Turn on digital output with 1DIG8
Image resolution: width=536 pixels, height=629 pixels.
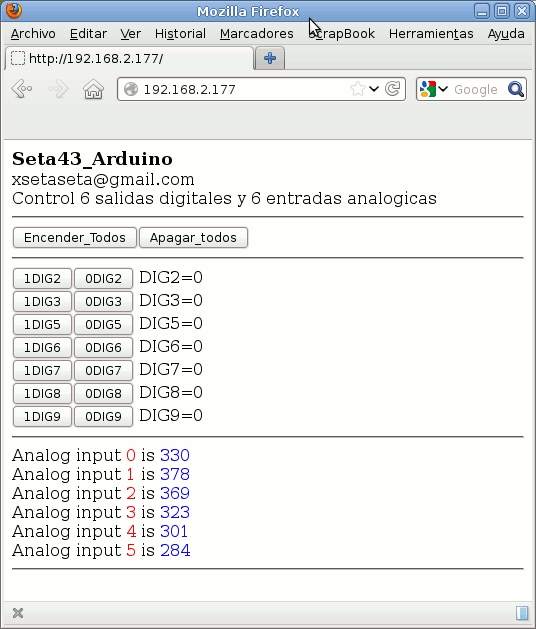[x=42, y=394]
